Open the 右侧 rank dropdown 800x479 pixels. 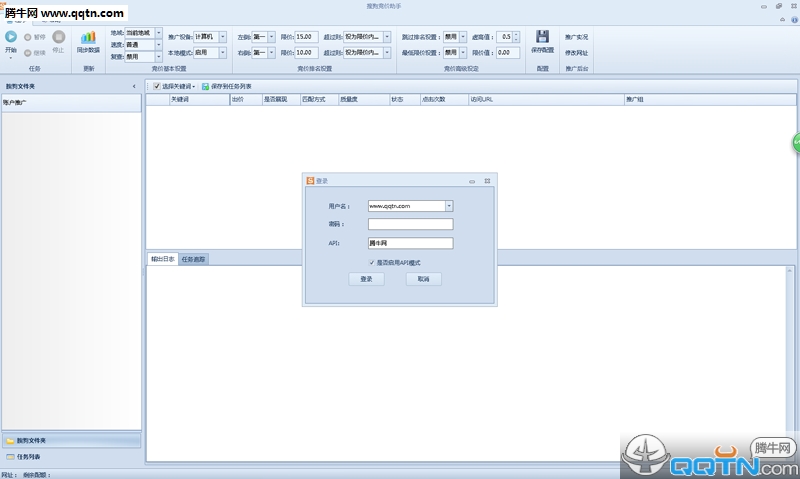(x=271, y=53)
